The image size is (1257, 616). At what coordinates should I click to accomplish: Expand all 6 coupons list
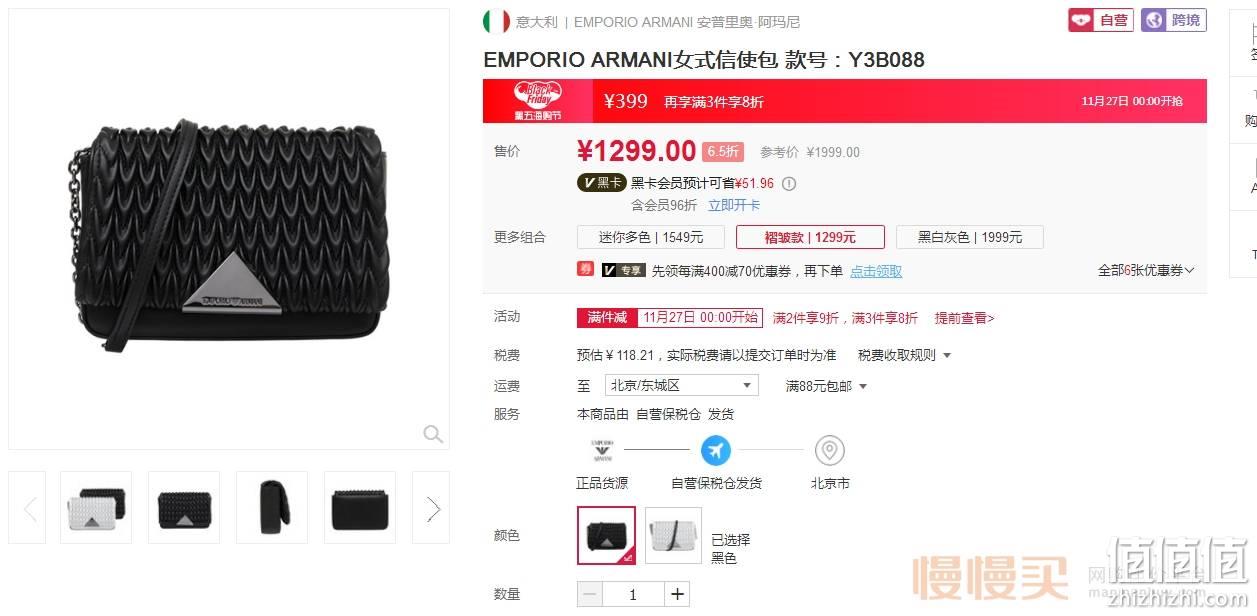[1146, 270]
